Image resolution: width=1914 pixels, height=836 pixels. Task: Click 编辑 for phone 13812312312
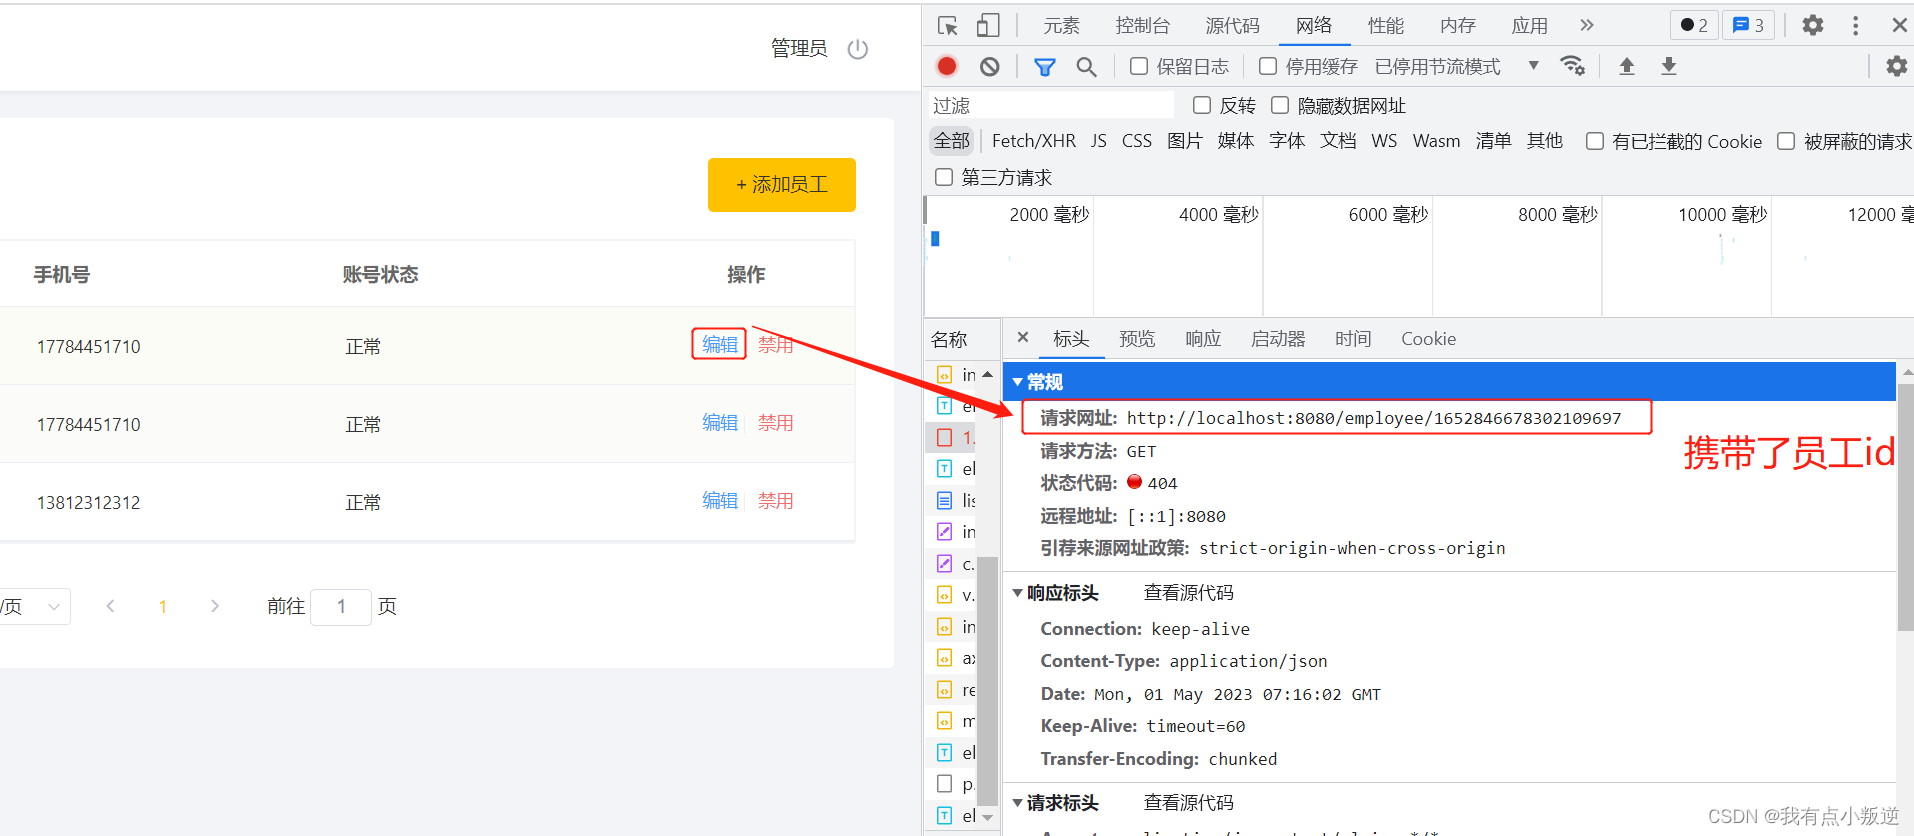point(720,501)
